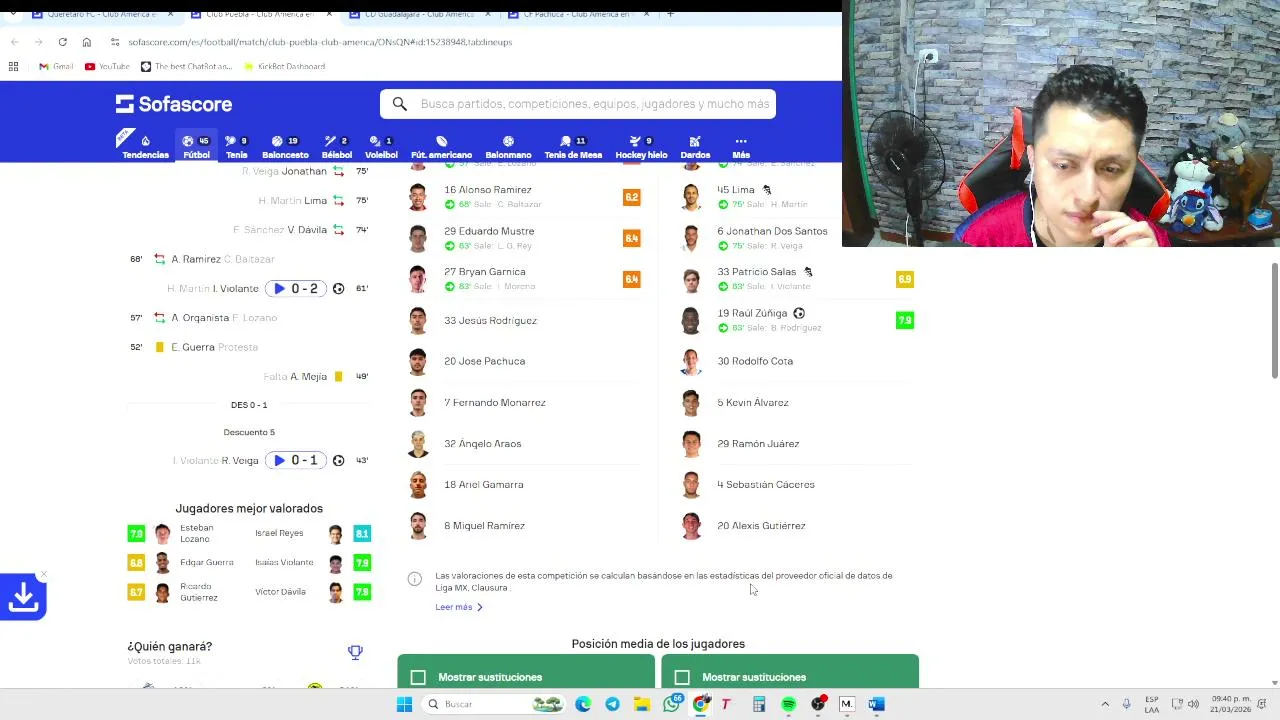1280x720 pixels.
Task: Click the info icon beside valoraciones note
Action: pyautogui.click(x=414, y=579)
